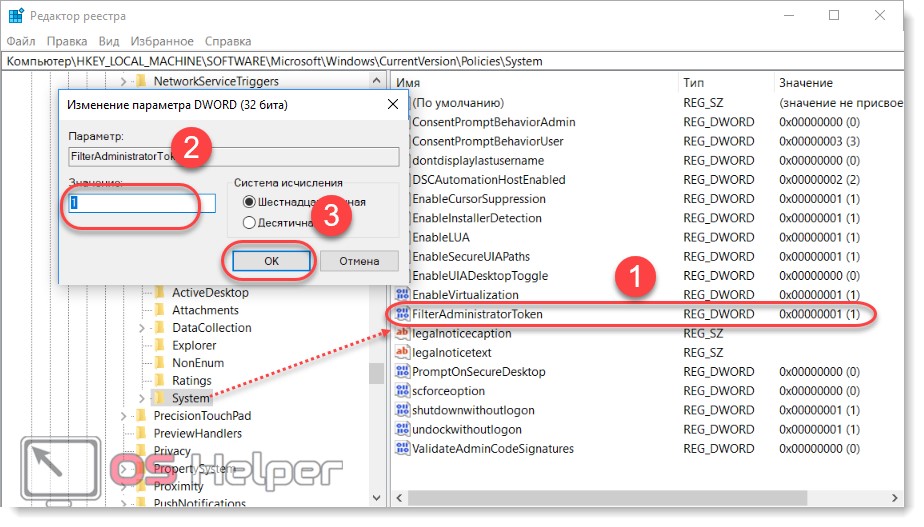Click the FilterAdministratorToken DWORD value icon
This screenshot has height=527, width=924.
[x=403, y=314]
